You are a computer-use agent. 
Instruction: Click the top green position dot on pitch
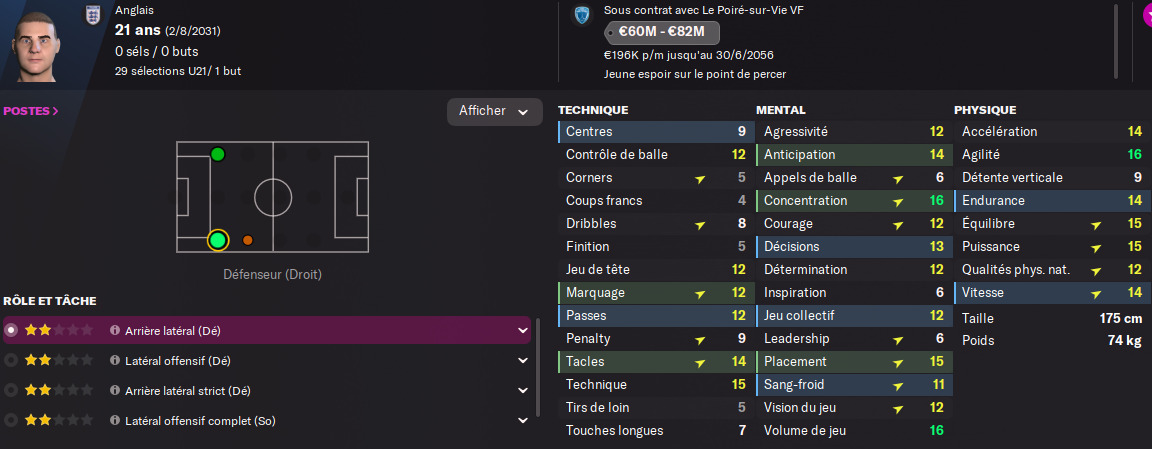(x=217, y=154)
